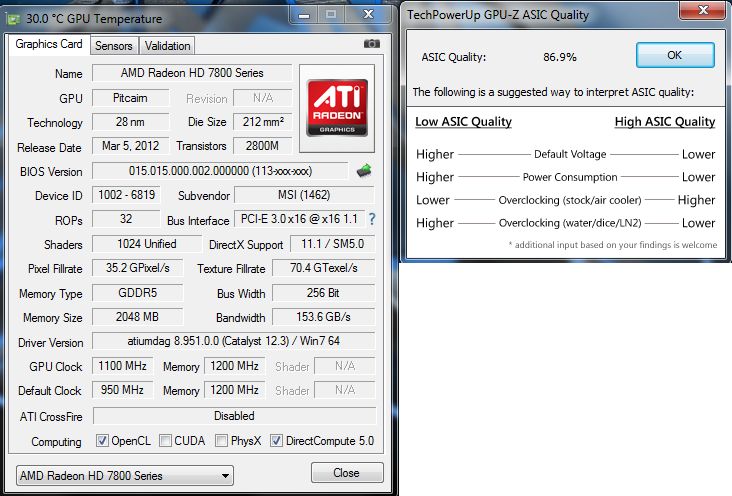Close the ASIC Quality dialog window
732x496 pixels.
click(704, 10)
